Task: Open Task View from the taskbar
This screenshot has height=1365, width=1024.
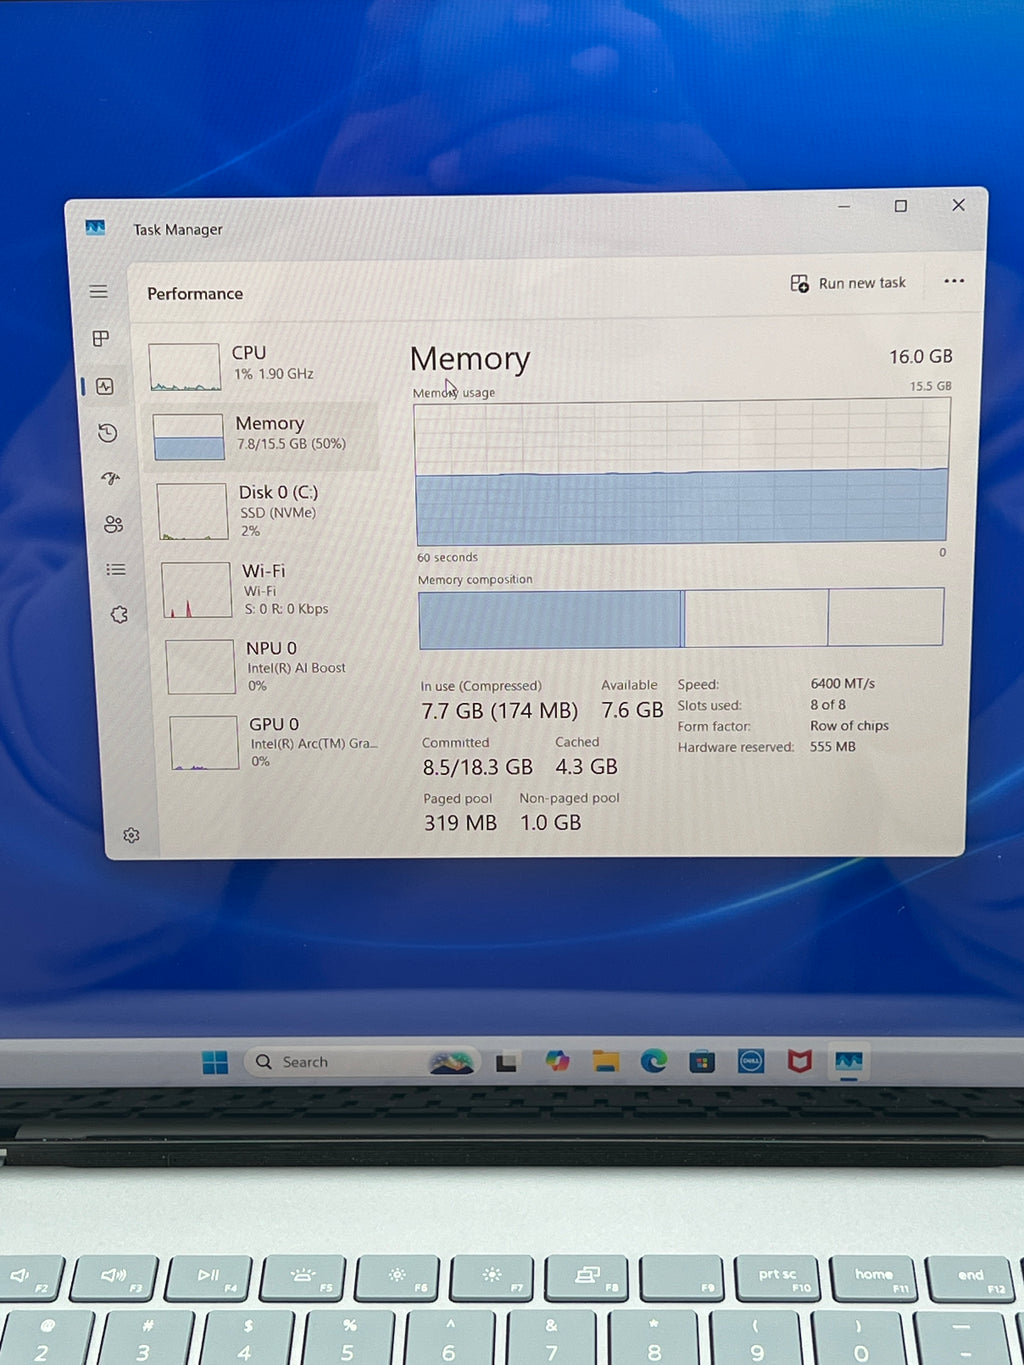Action: [506, 1062]
